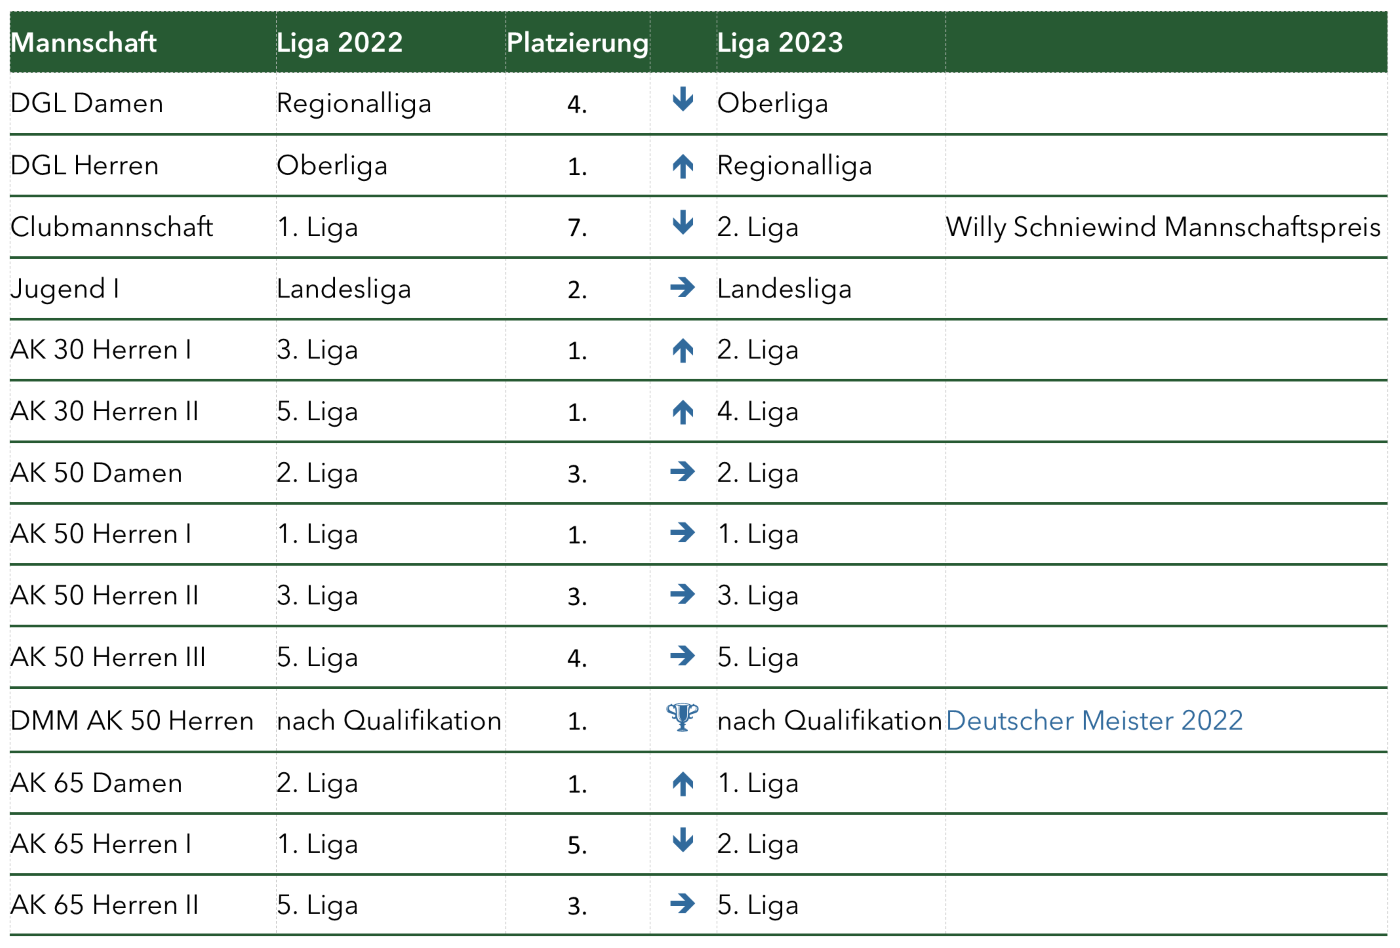
Task: Click the trophy icon for DMM AK 50 Herren
Action: 683,717
